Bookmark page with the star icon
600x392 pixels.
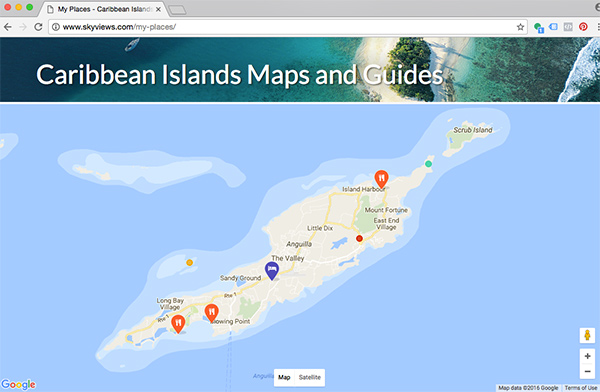[520, 27]
